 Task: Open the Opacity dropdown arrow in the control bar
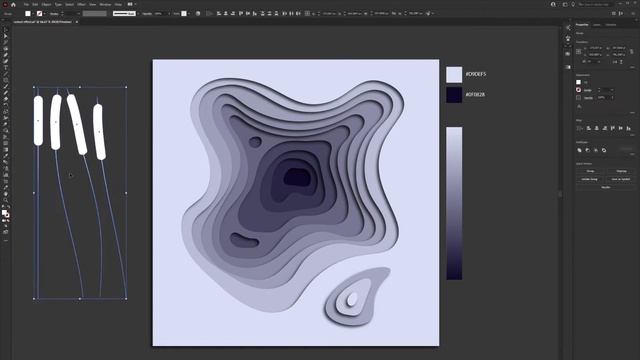tap(169, 13)
